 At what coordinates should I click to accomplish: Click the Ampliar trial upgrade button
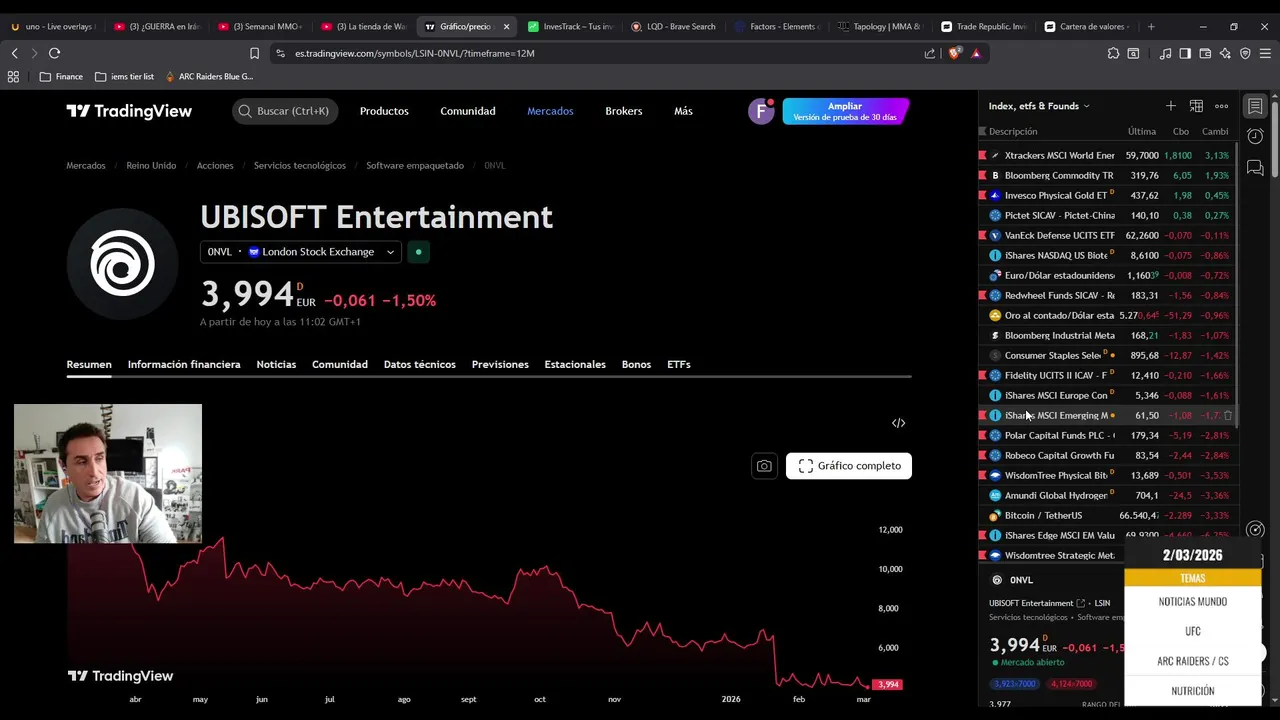(845, 111)
